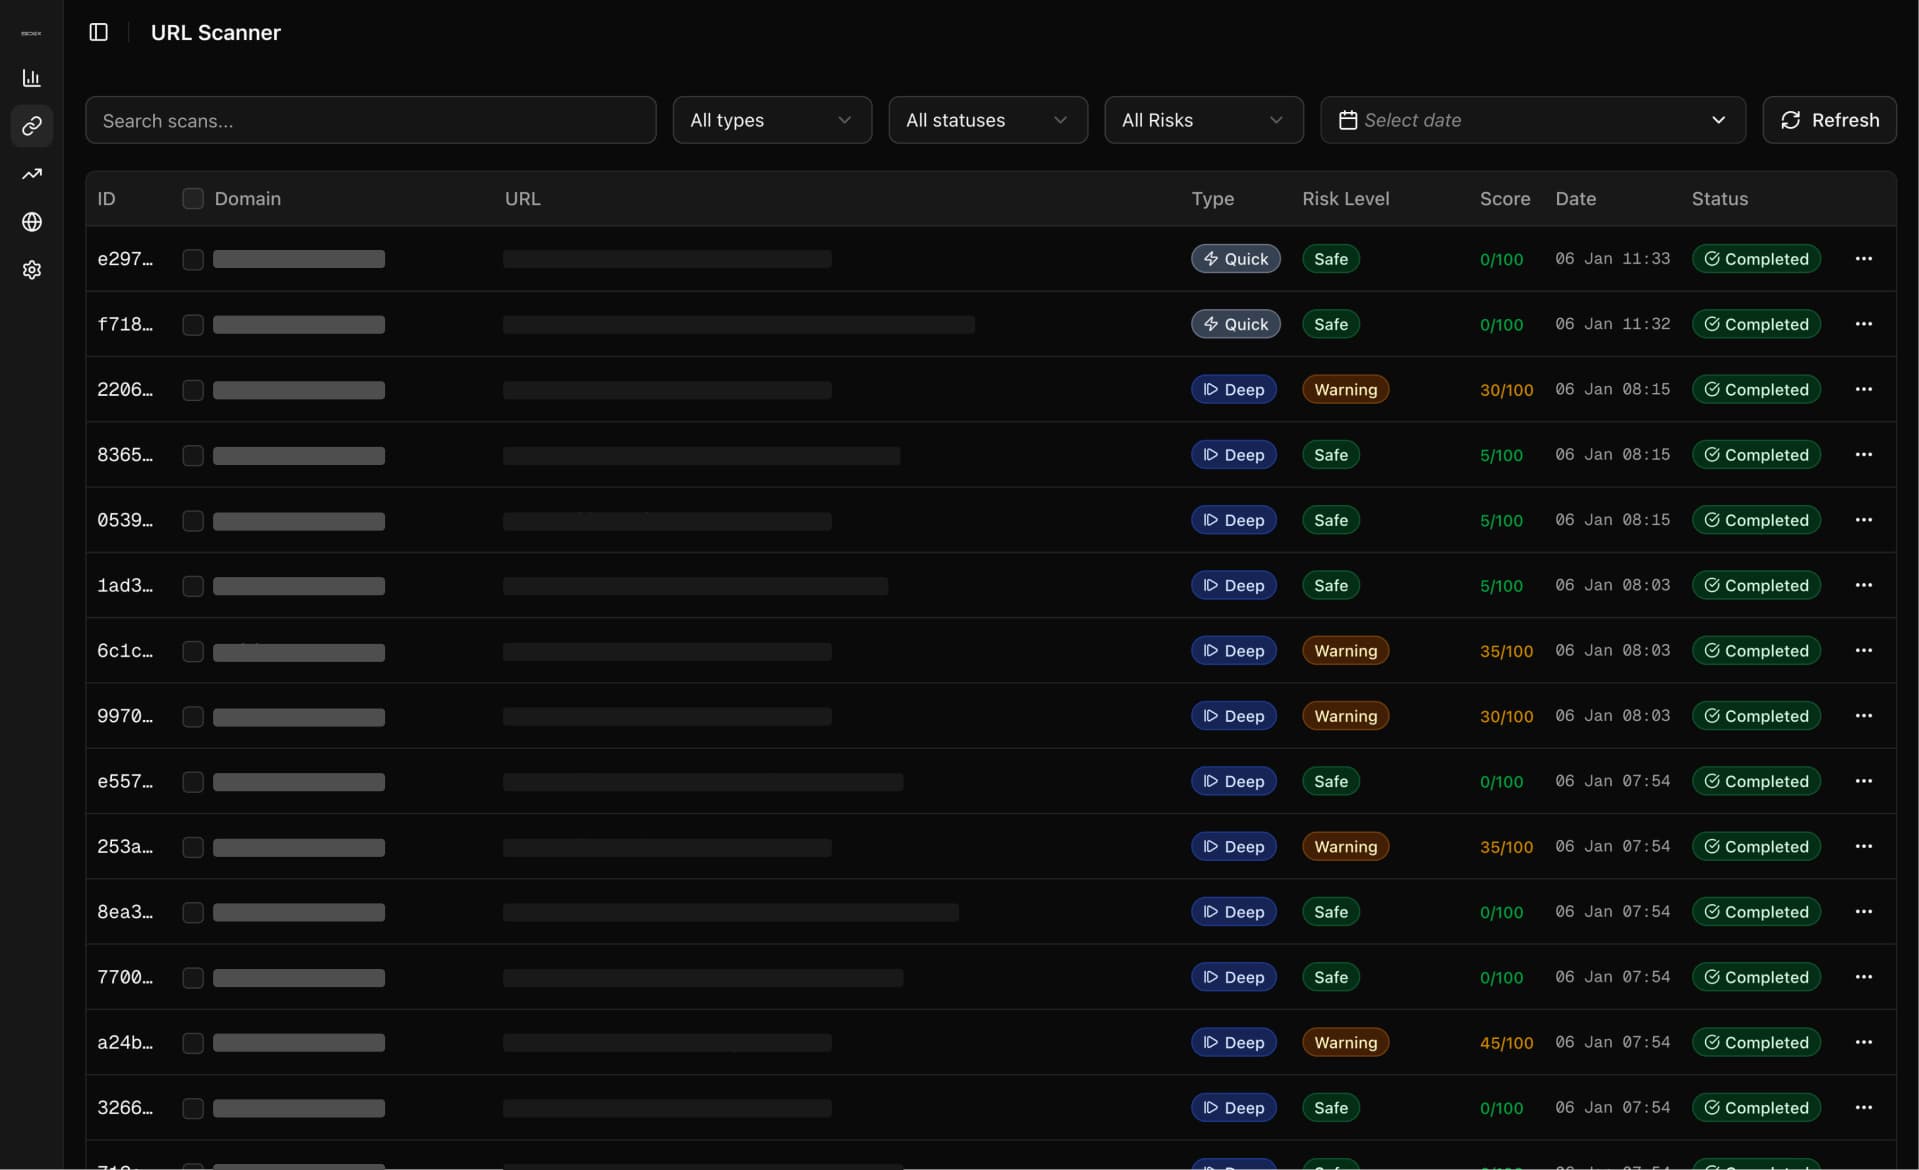Open the analytics bar chart view

(32, 78)
